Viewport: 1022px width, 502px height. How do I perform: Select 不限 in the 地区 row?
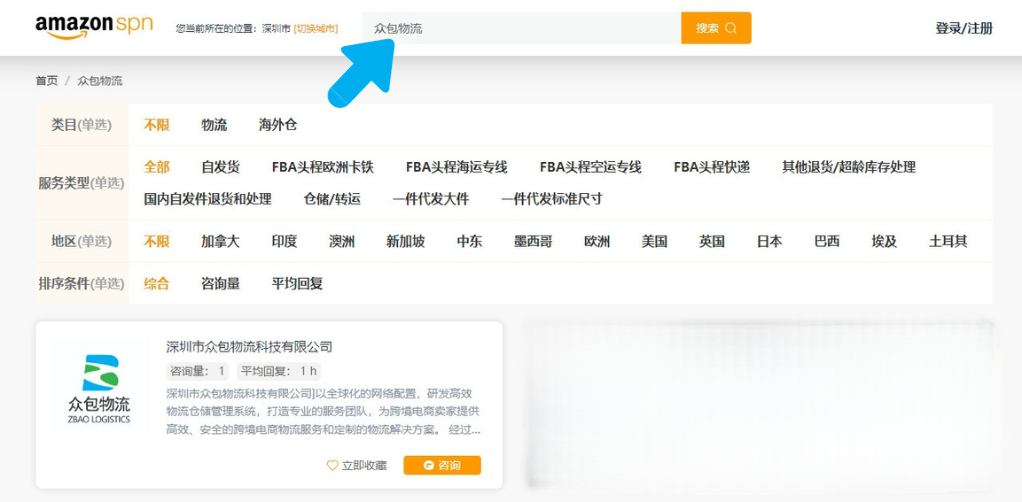click(x=156, y=241)
